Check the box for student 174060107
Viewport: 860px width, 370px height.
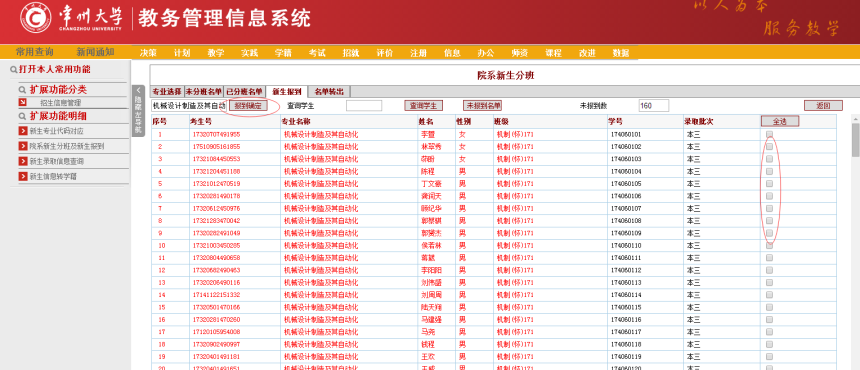point(770,208)
